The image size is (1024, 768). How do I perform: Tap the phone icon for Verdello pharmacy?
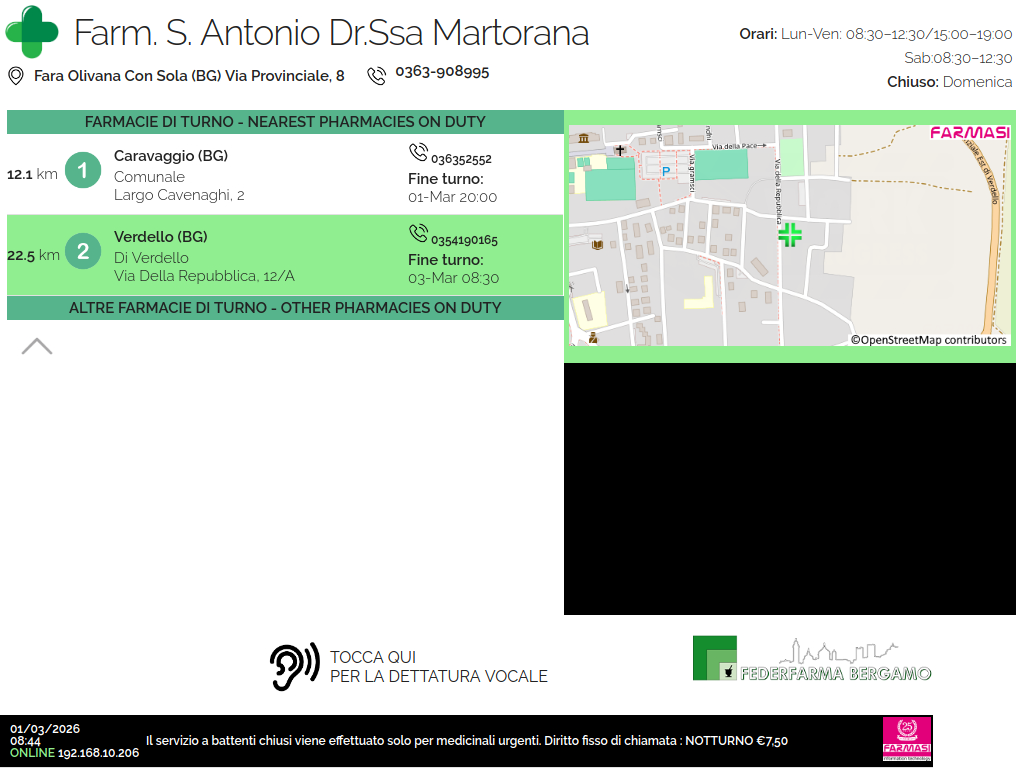[x=418, y=234]
